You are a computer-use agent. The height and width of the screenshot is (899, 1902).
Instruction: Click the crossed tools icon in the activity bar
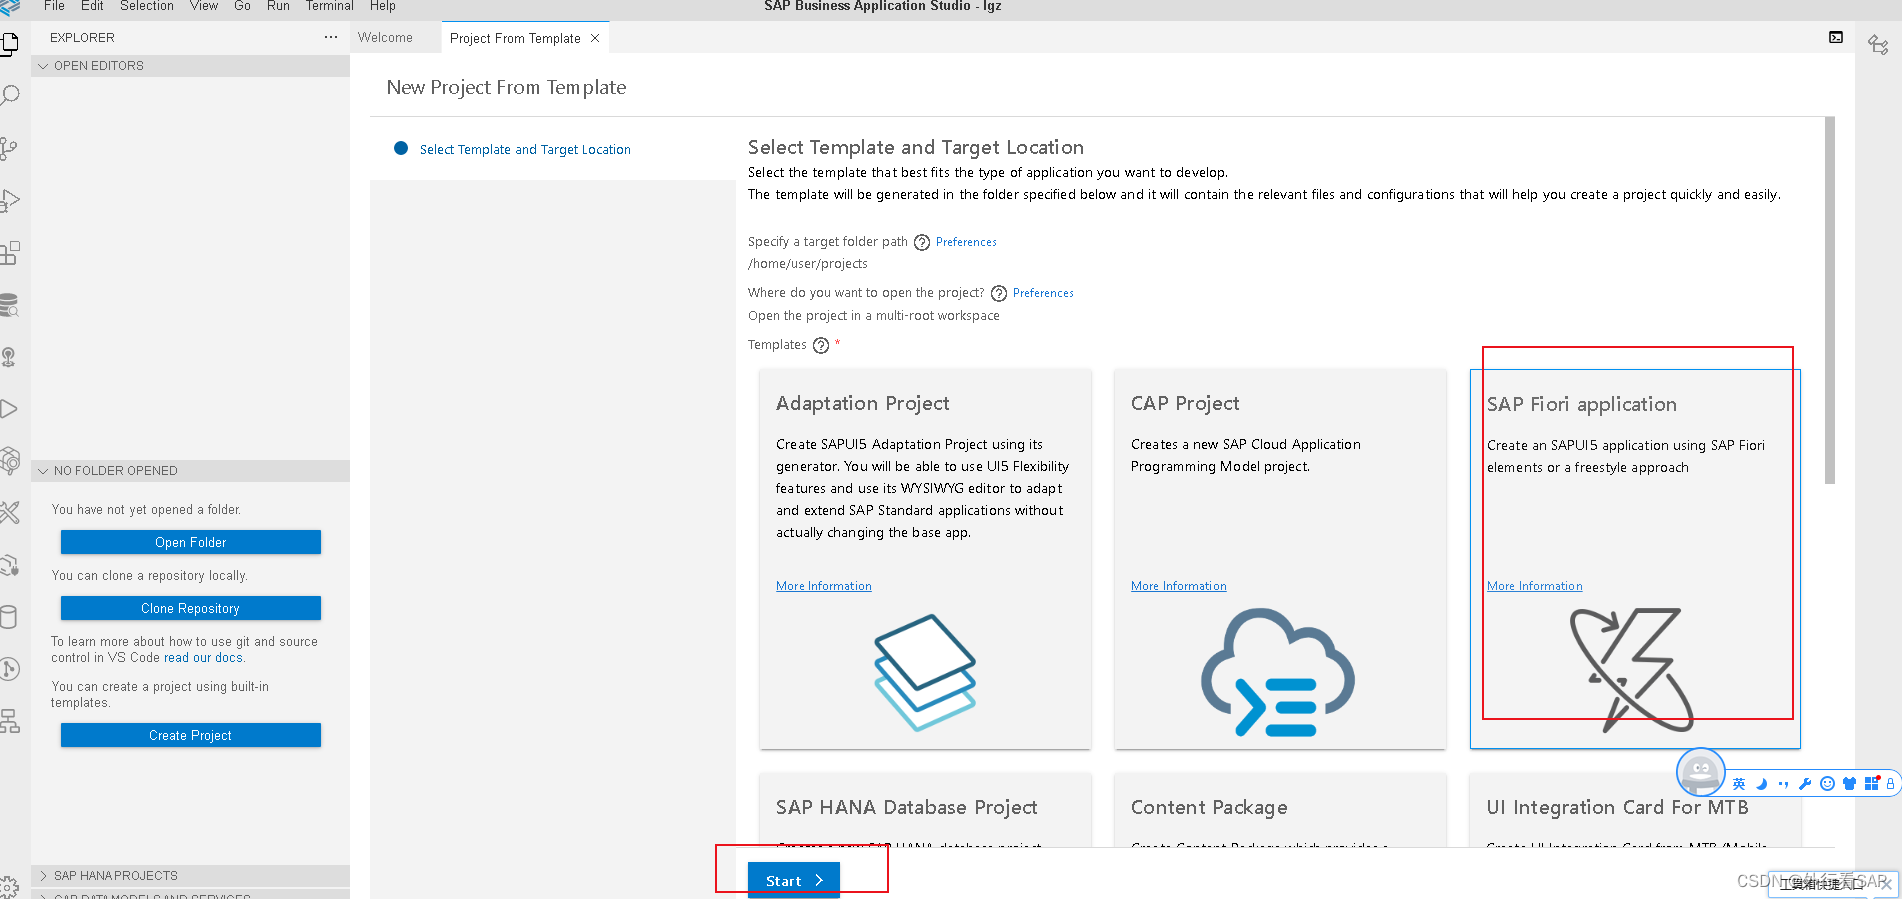click(x=10, y=513)
